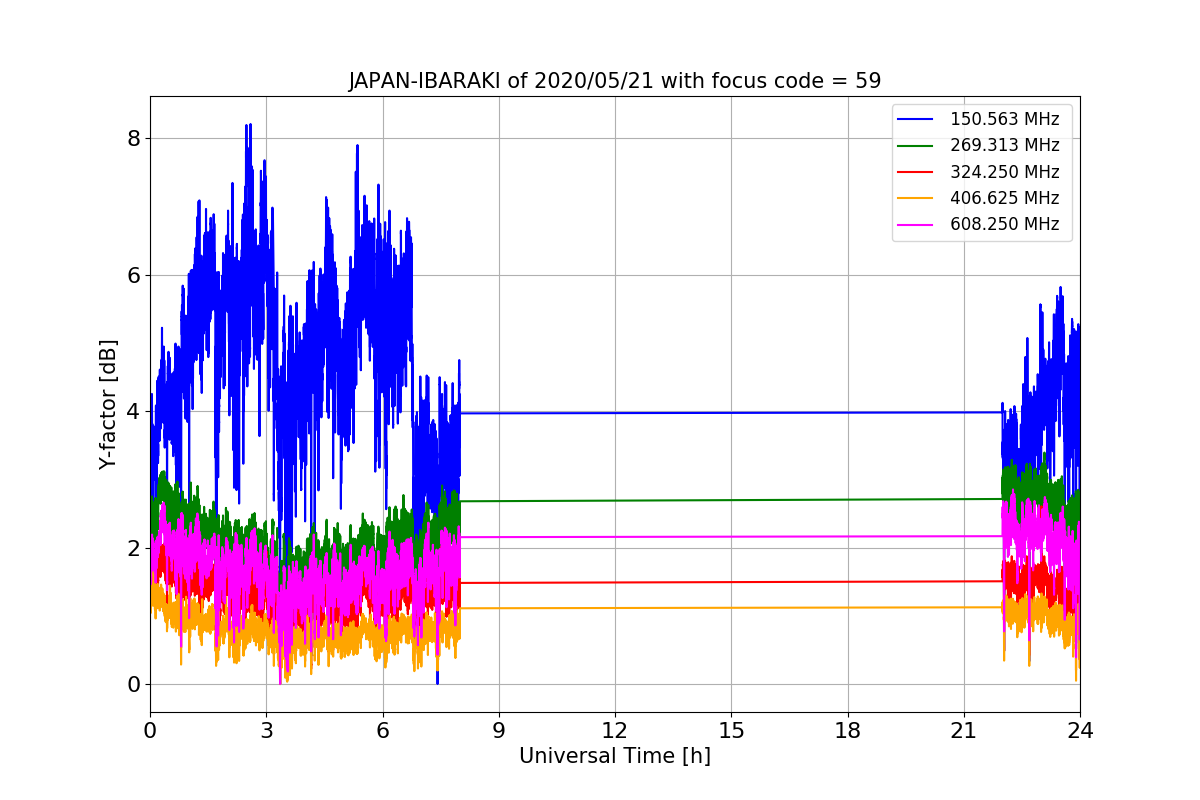Click the green legend line for 269.313 MHz
The width and height of the screenshot is (1200, 800).
[917, 146]
